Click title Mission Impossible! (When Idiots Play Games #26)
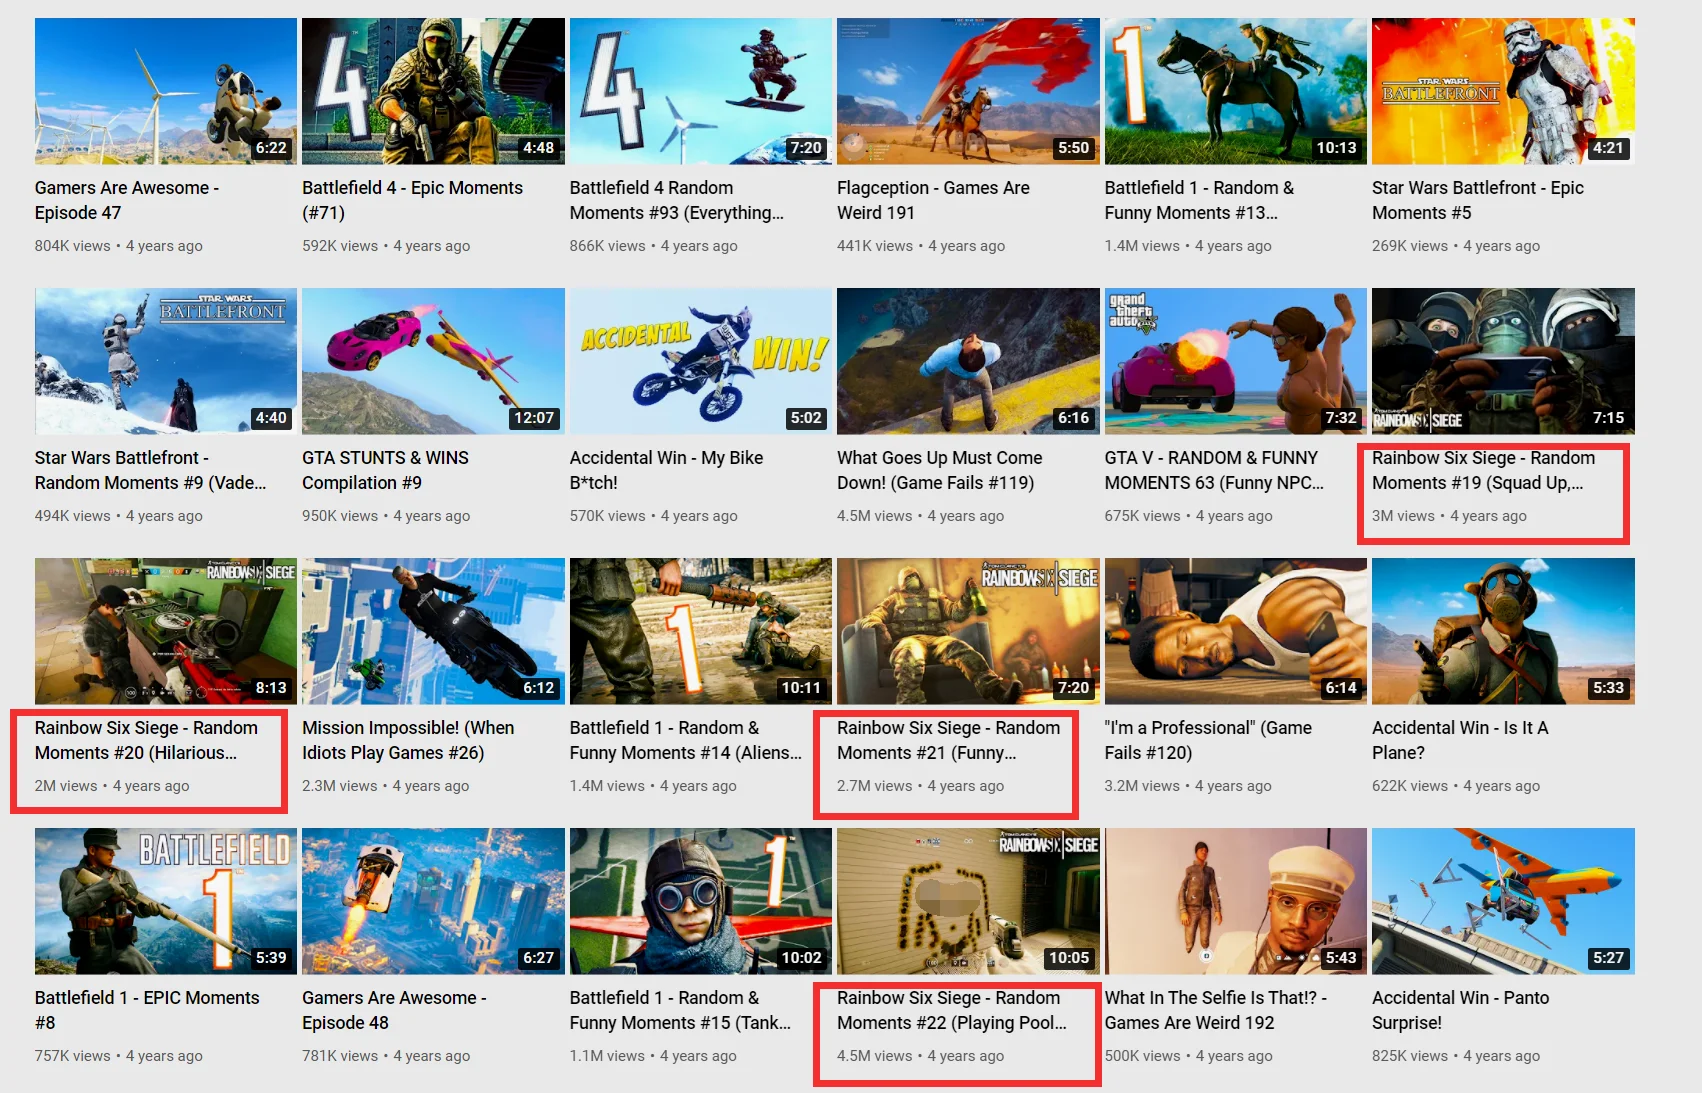The height and width of the screenshot is (1093, 1702). point(408,740)
